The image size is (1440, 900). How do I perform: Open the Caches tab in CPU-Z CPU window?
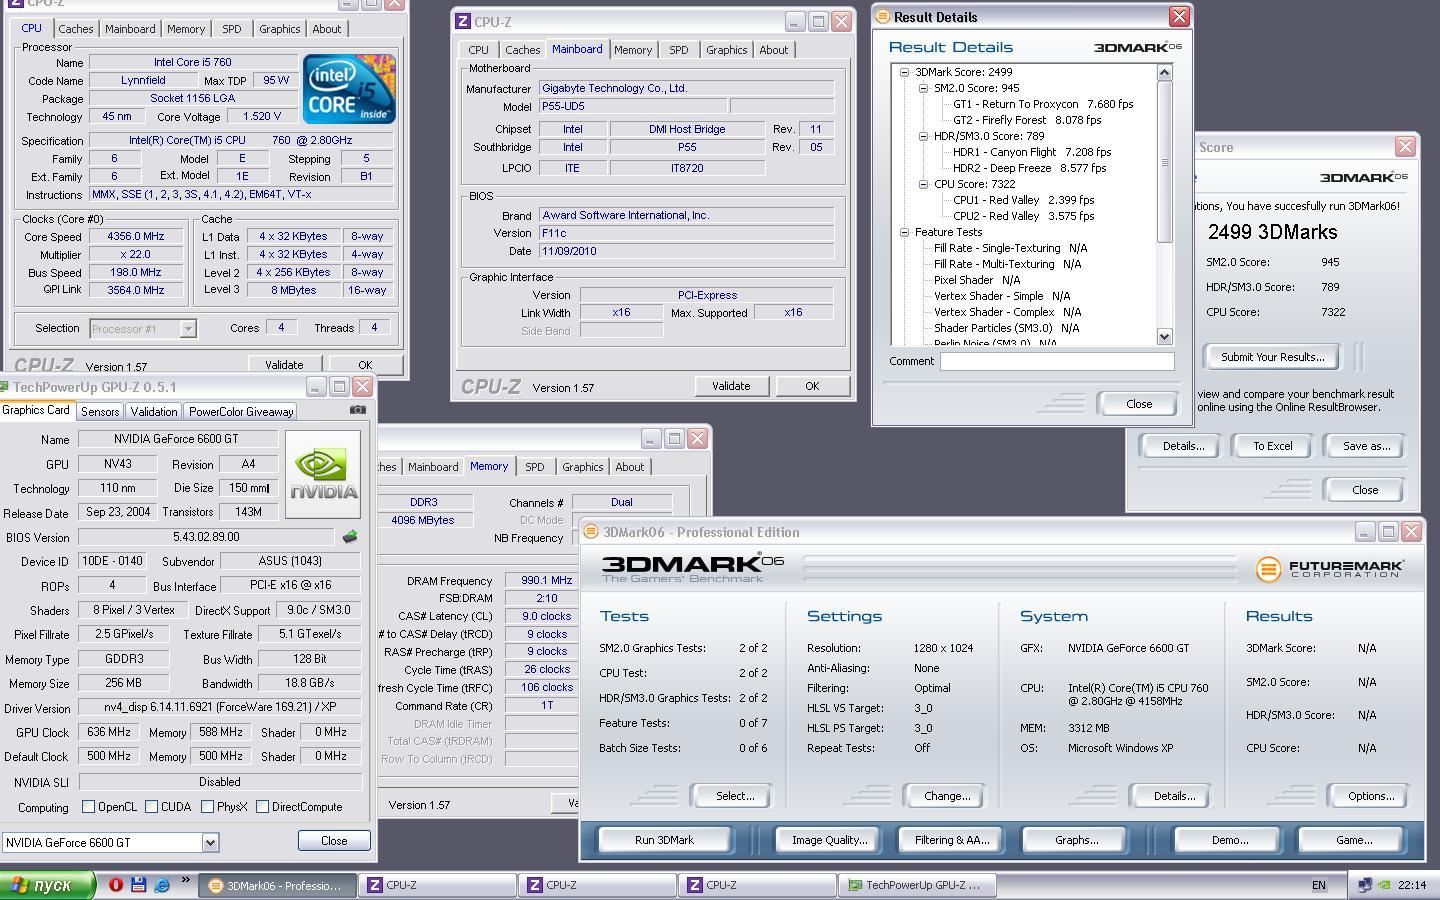tap(75, 29)
